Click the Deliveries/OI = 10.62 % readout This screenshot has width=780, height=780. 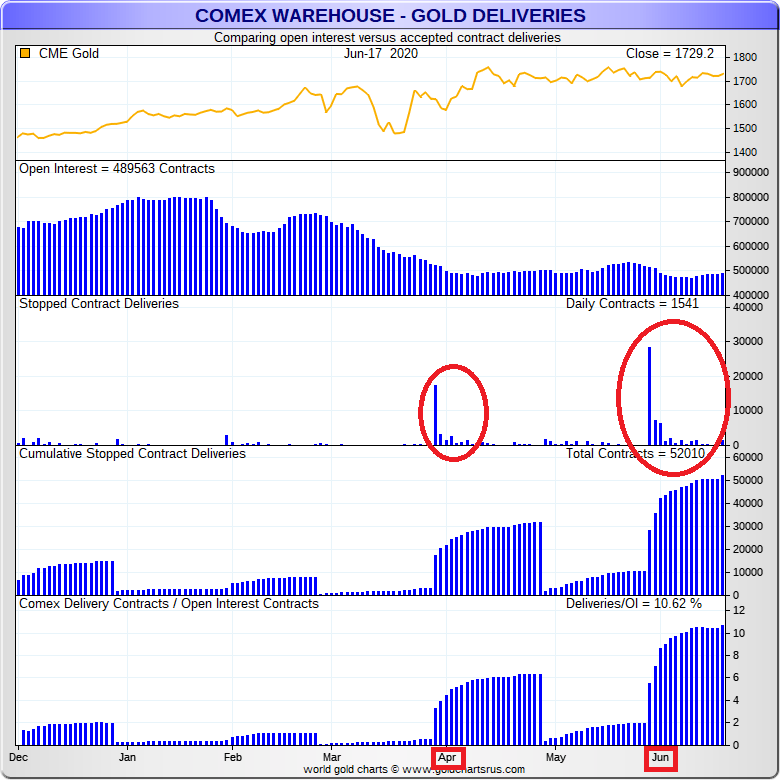pos(634,604)
